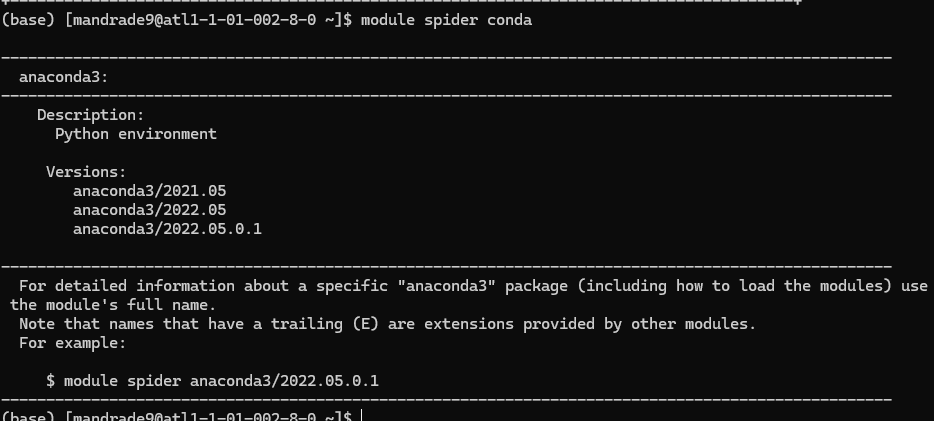Screen dimensions: 934x421
Task: Click the "Python environment" description text
Action: [x=135, y=134]
